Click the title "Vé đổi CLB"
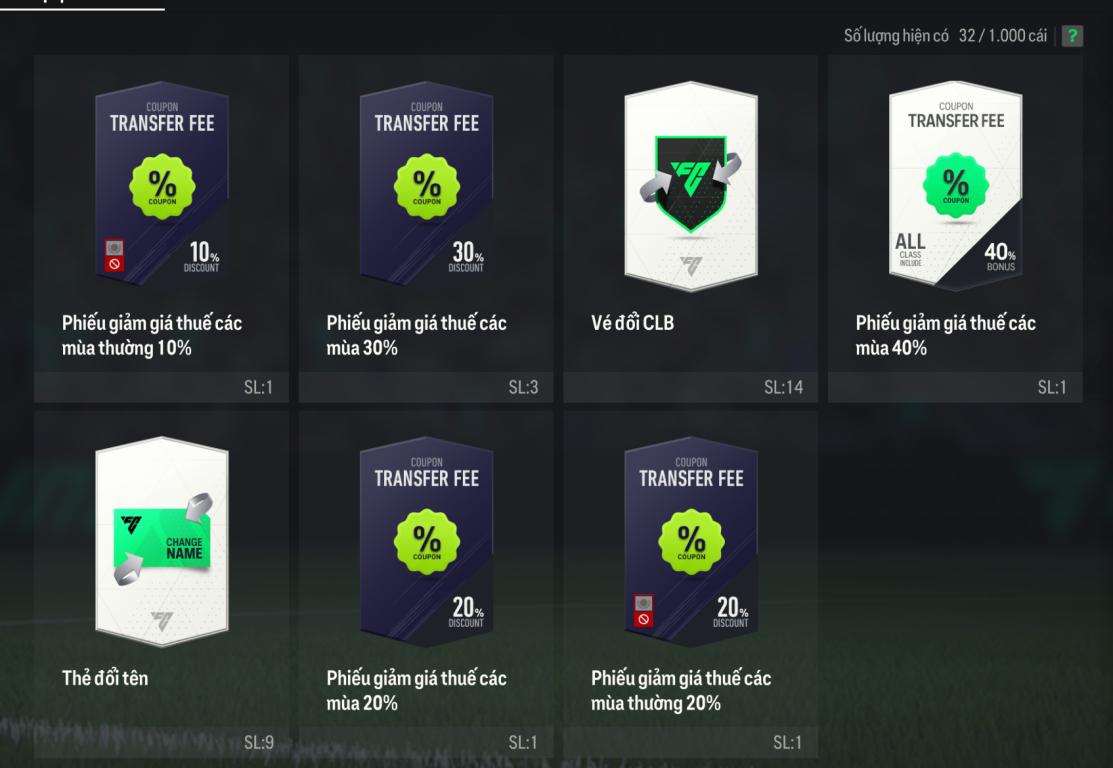This screenshot has height=768, width=1113. click(632, 323)
